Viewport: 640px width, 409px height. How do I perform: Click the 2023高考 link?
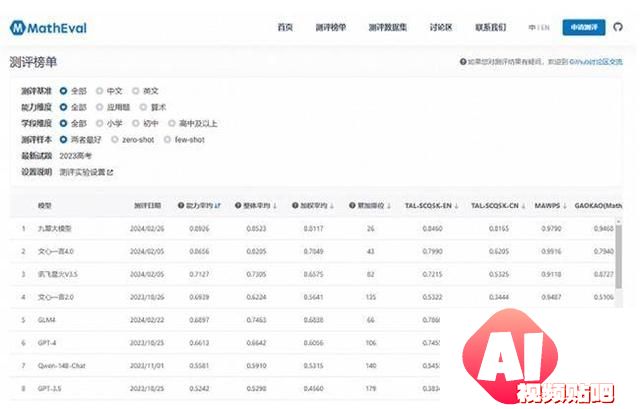pos(76,156)
